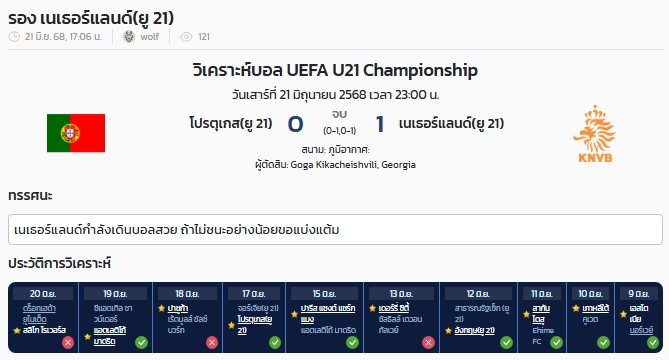
Task: Click green check on 11 มิ.ย. card
Action: click(556, 343)
